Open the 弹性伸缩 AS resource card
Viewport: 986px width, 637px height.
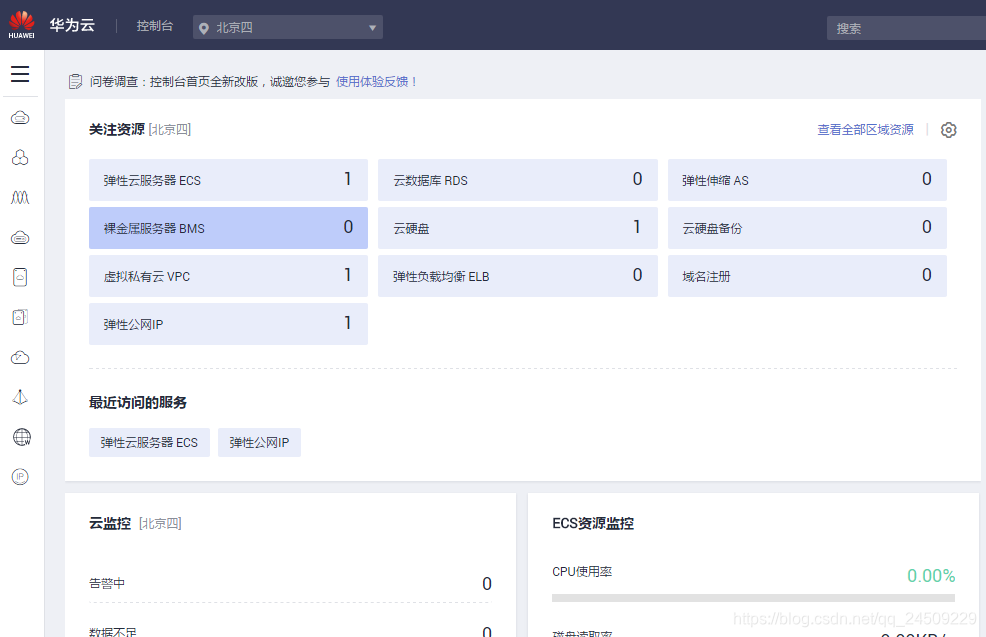[x=807, y=180]
